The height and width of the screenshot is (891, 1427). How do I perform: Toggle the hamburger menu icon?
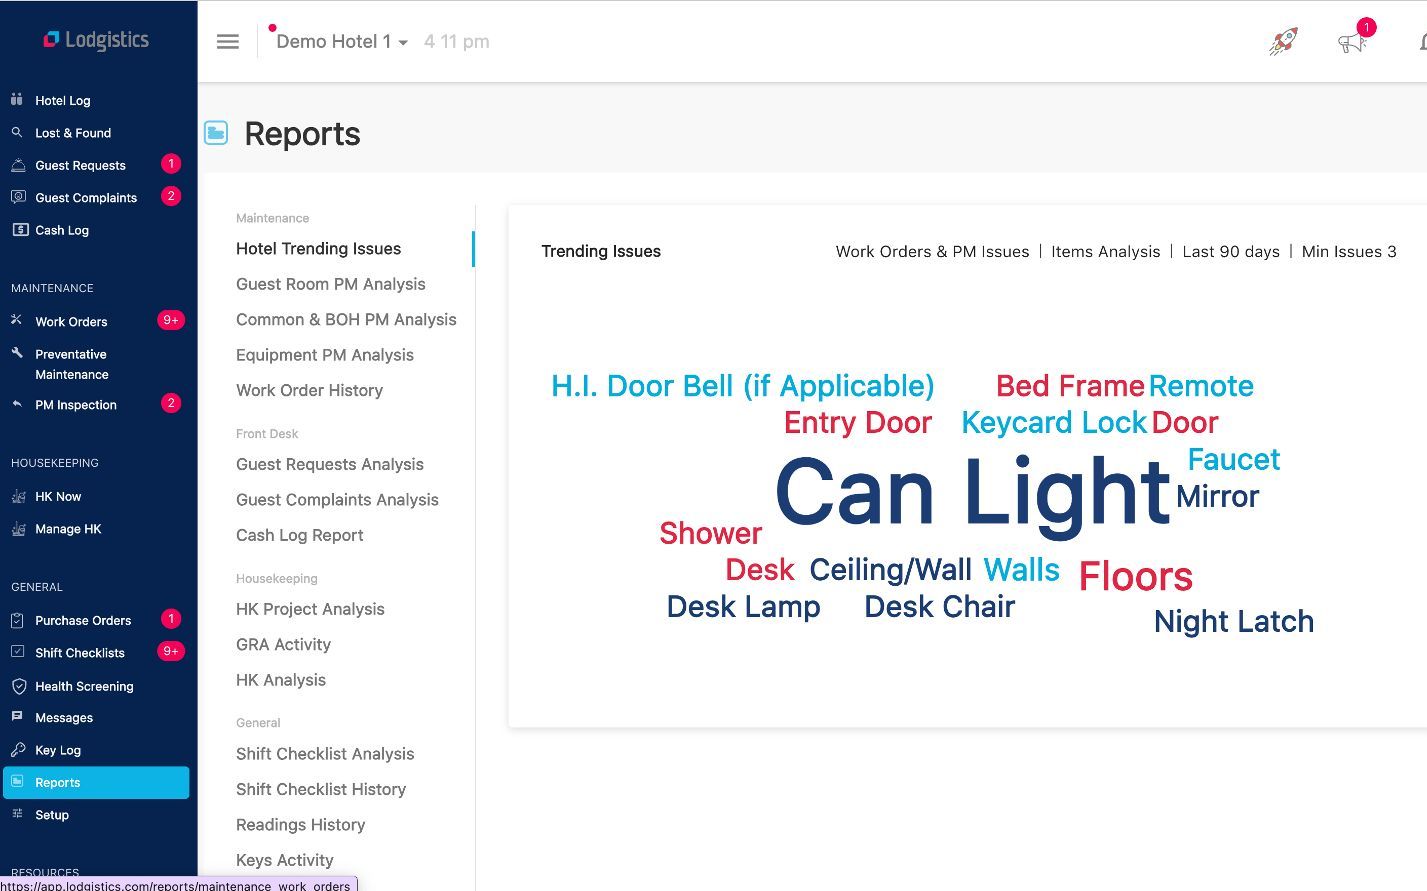(x=228, y=42)
